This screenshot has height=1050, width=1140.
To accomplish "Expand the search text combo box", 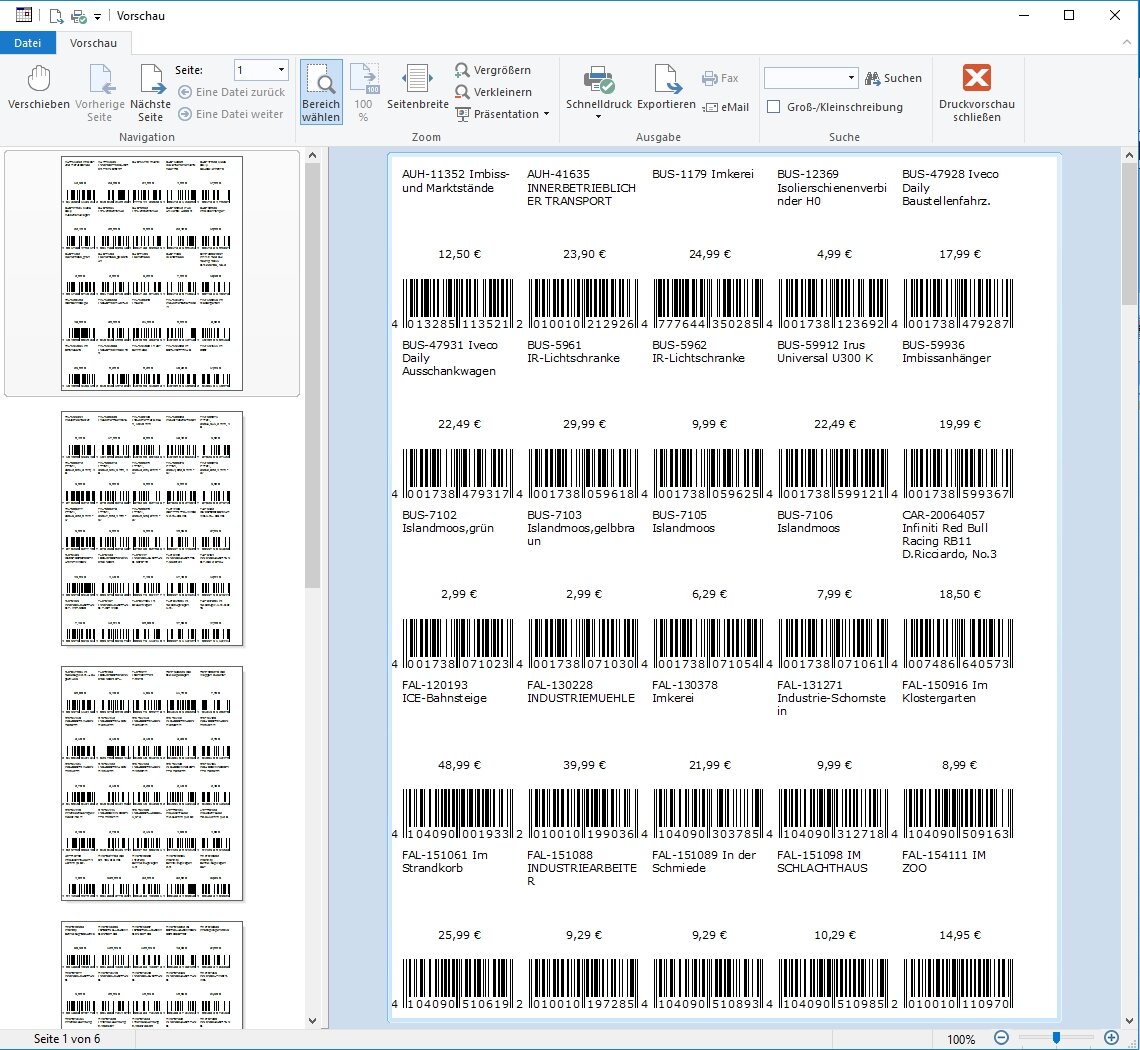I will [x=851, y=78].
